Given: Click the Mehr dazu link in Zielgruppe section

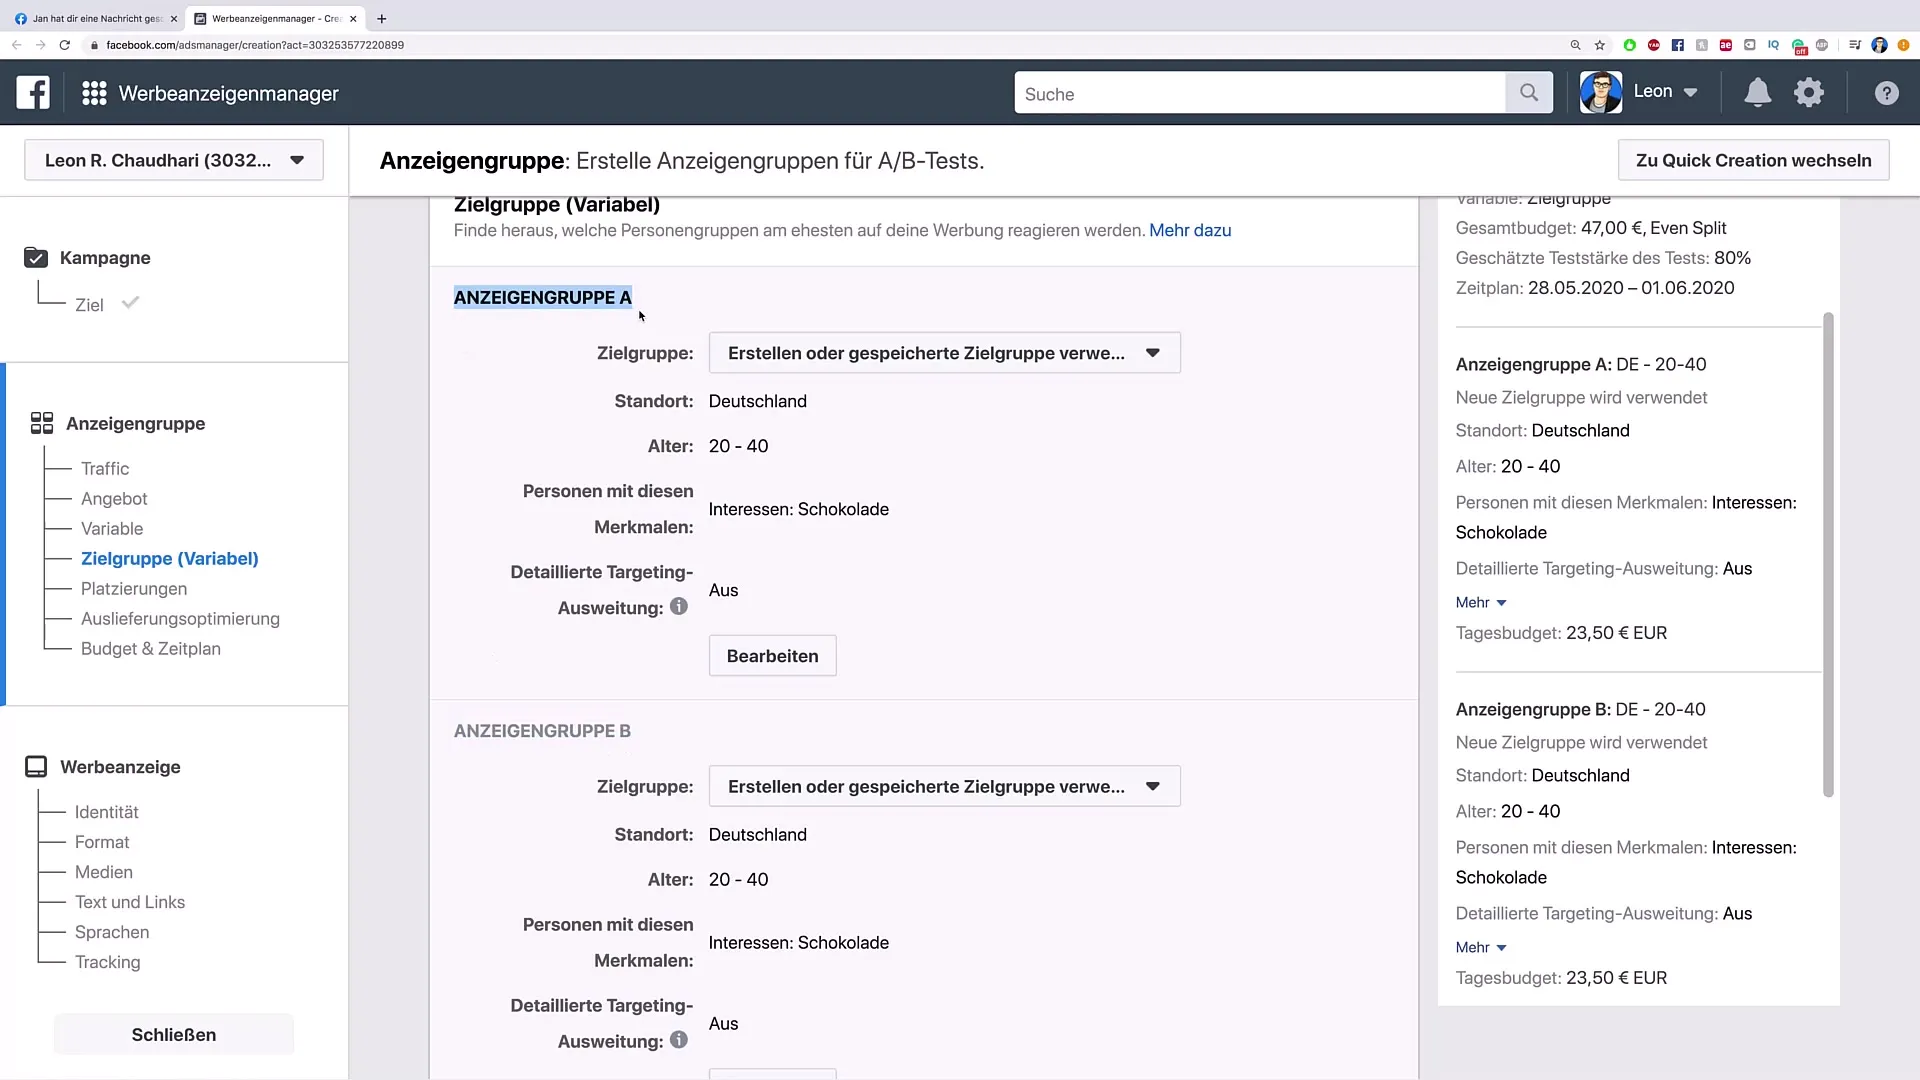Looking at the screenshot, I should pyautogui.click(x=1189, y=231).
